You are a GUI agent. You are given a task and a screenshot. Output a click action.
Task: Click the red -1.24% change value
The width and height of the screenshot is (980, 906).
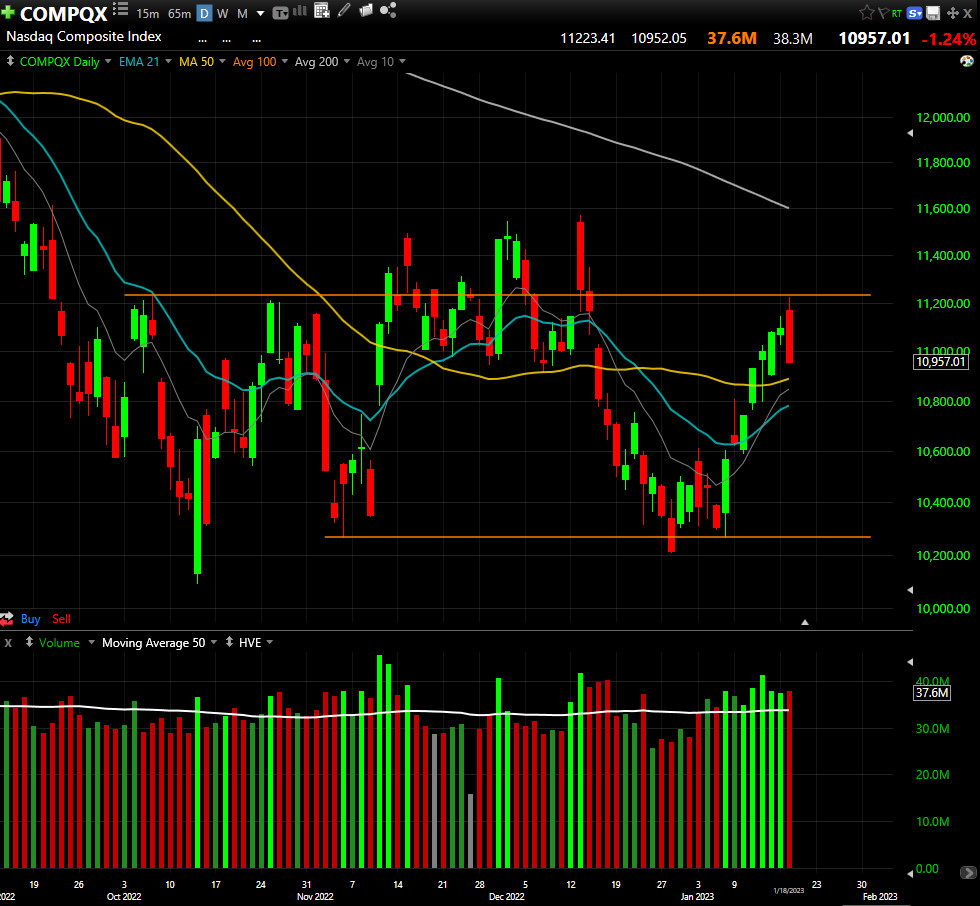point(948,39)
